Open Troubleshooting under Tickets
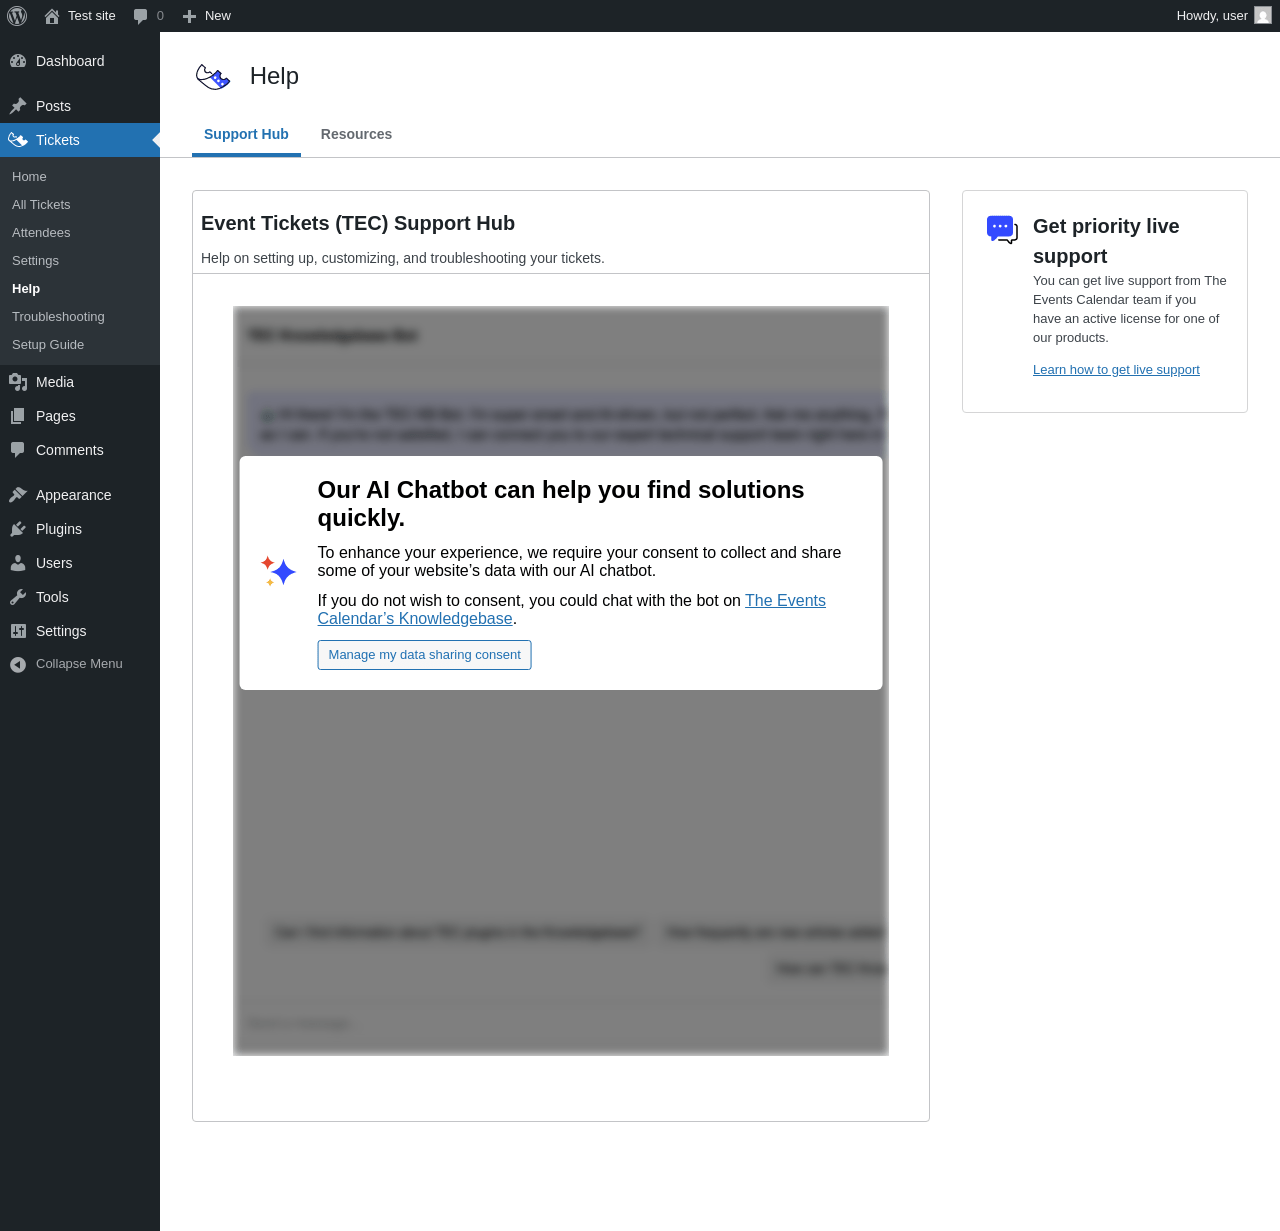Screen dimensions: 1280x1231 [58, 316]
